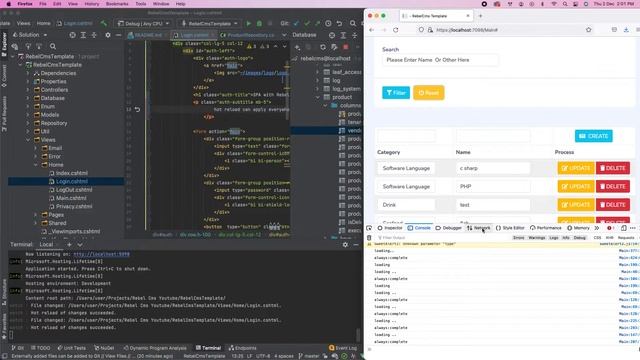Toggle the Logs filter in the console

pos(553,238)
